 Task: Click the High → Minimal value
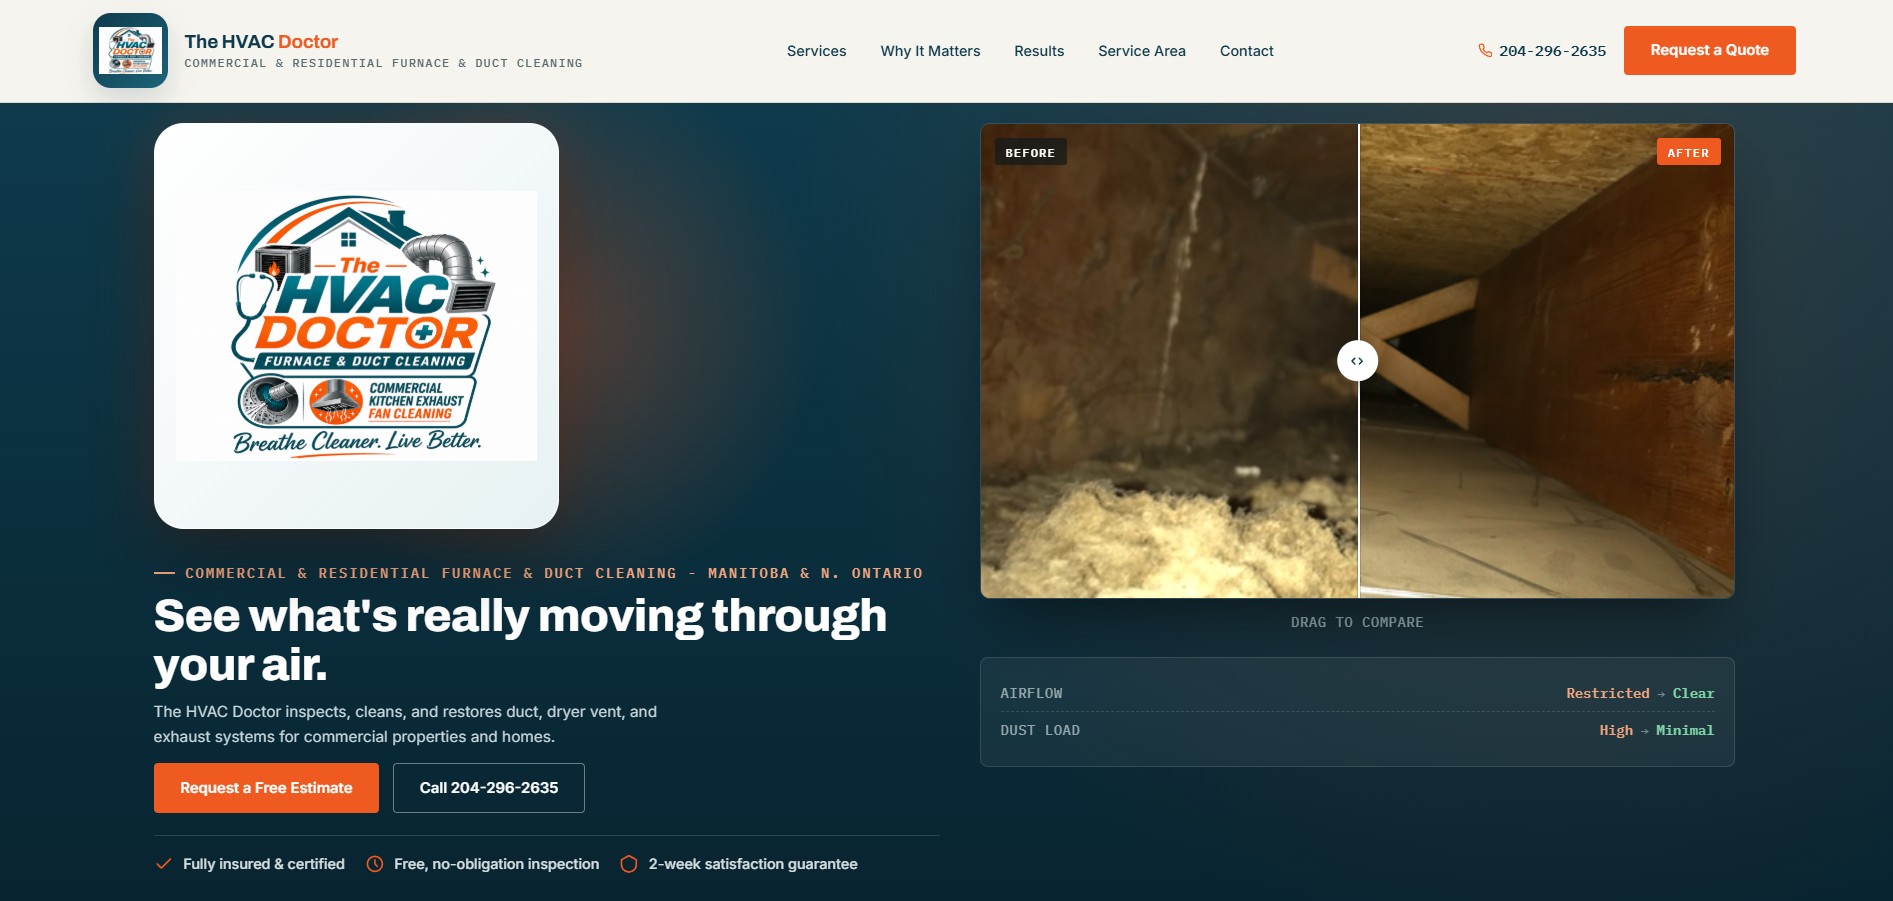pos(1657,730)
